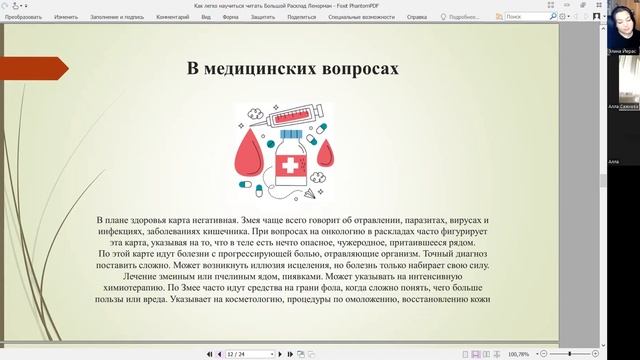Toggle continuous page view mode
The width and height of the screenshot is (640, 360).
[x=476, y=354]
